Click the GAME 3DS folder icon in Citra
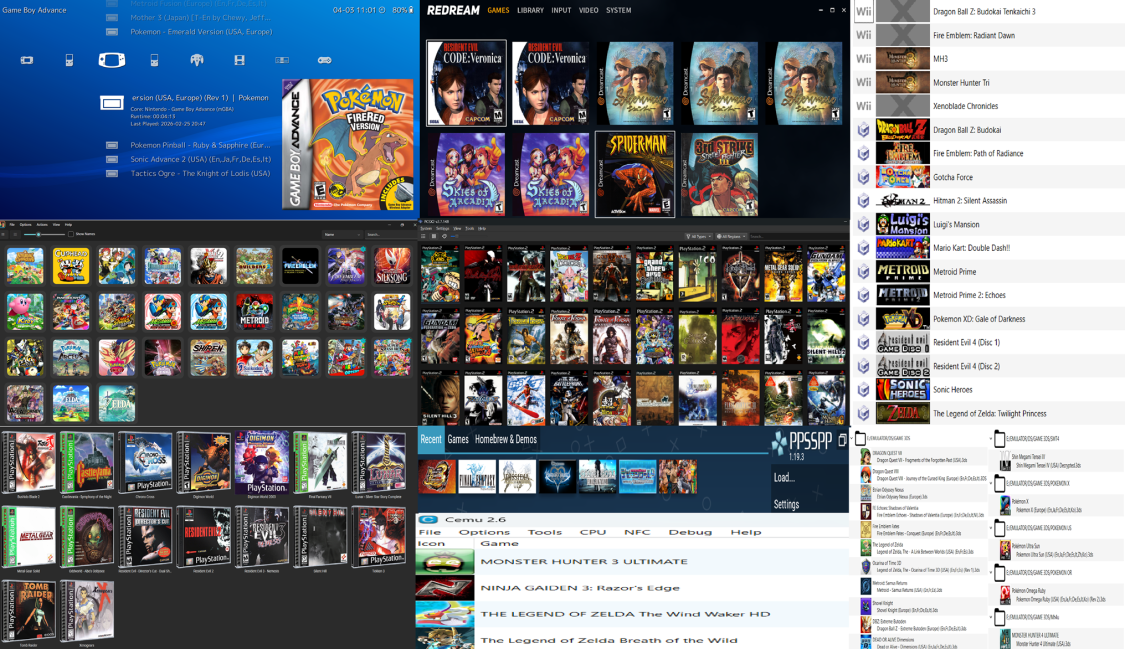 click(x=861, y=438)
